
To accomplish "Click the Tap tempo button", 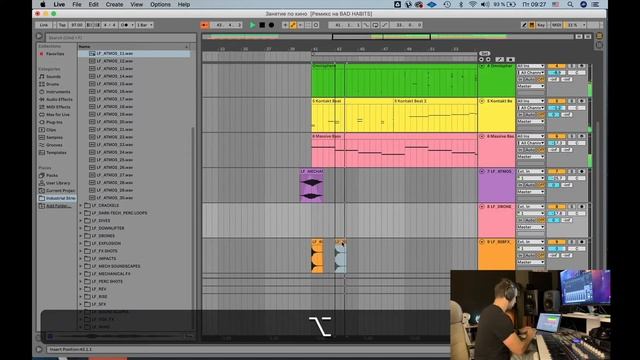I will pos(62,25).
